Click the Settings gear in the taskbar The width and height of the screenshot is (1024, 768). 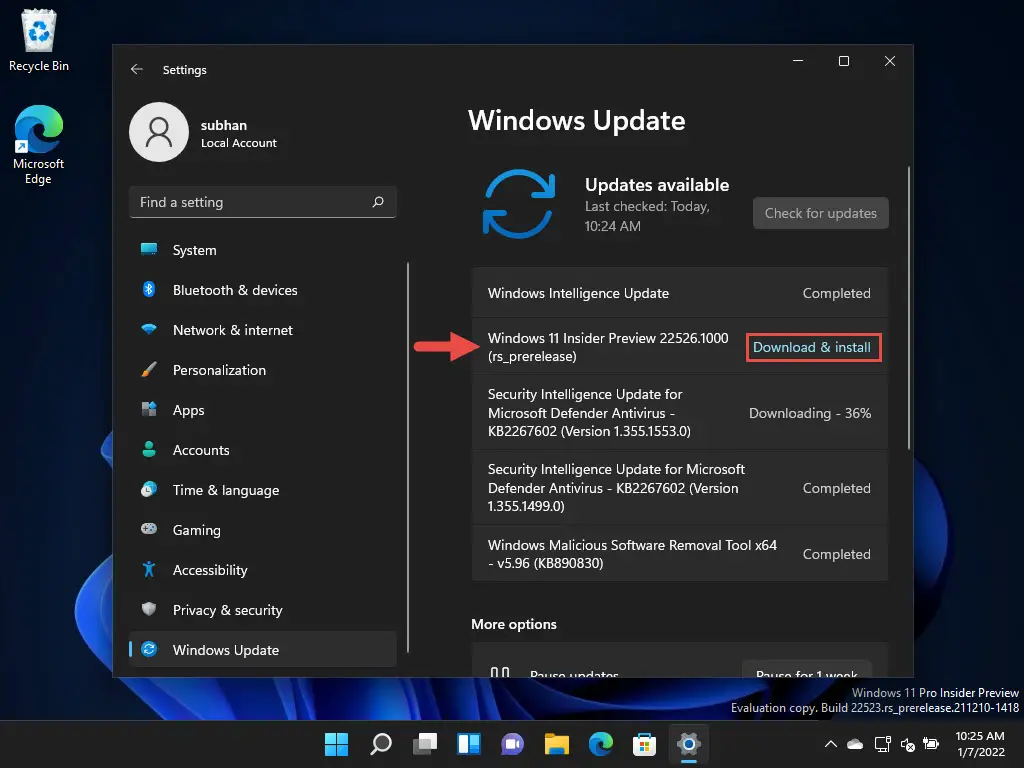688,744
